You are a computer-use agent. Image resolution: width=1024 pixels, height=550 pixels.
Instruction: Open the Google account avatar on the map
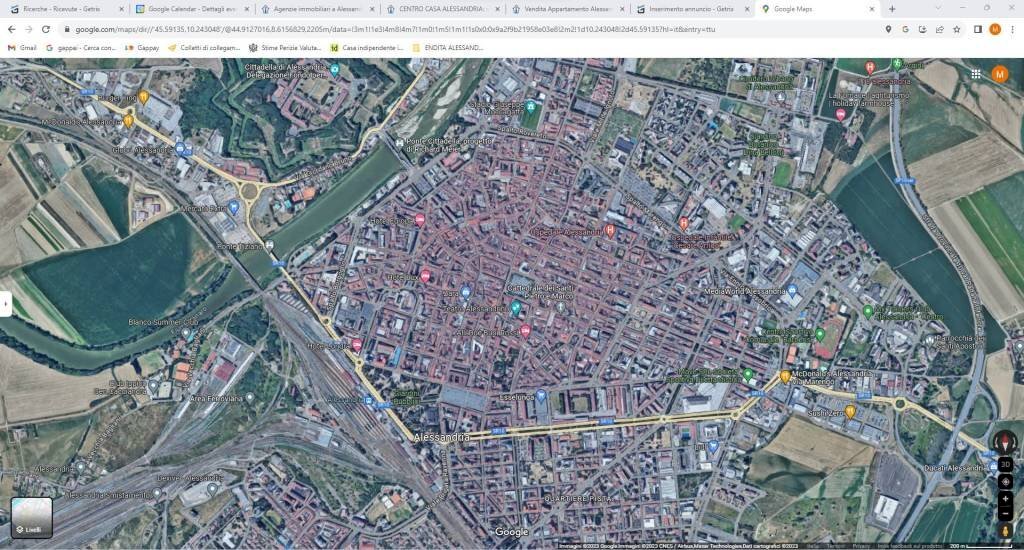point(999,74)
